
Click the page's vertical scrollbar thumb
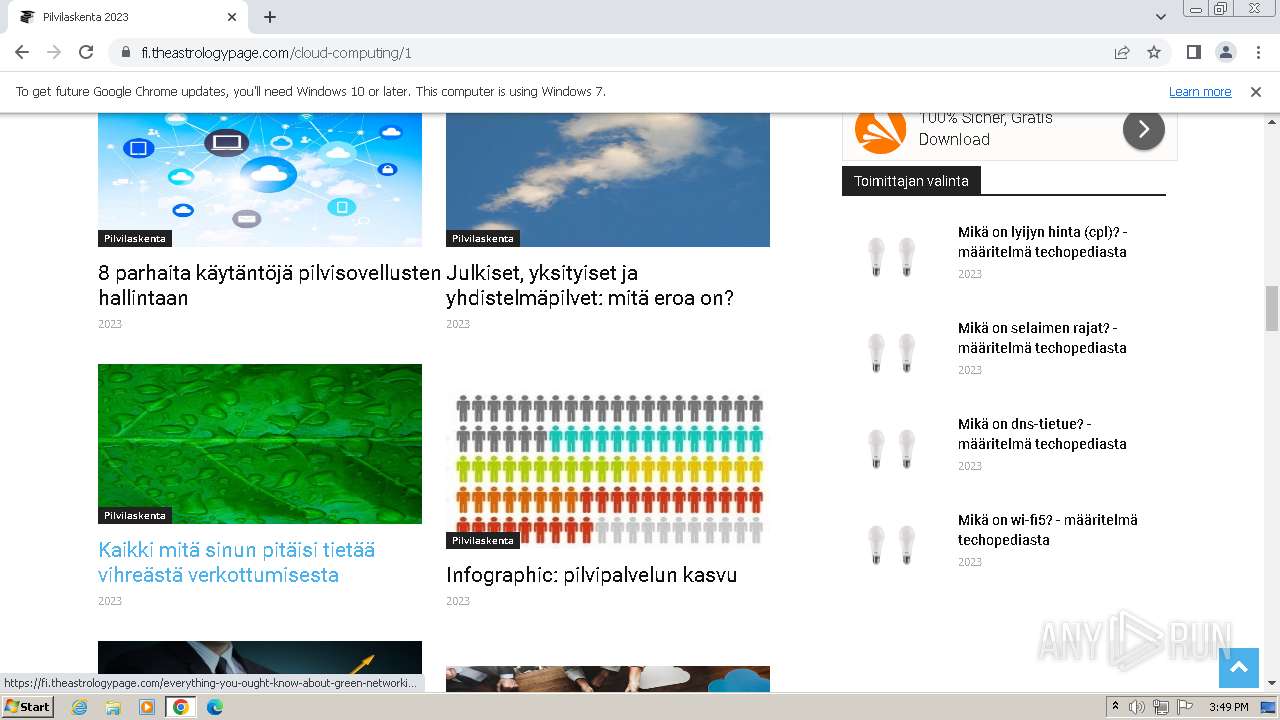[1272, 308]
